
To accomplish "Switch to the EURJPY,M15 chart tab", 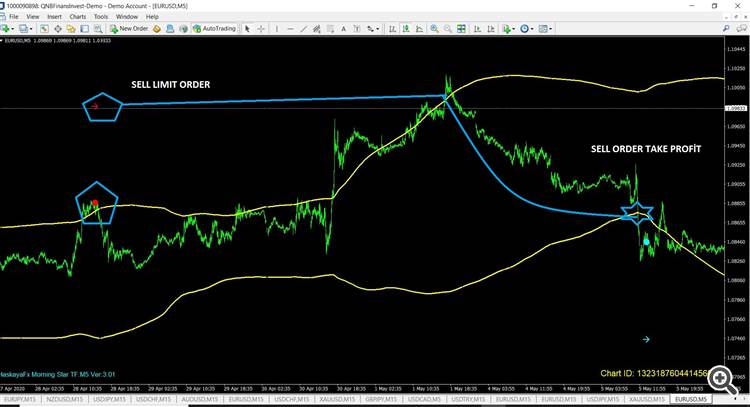I will 20,399.
